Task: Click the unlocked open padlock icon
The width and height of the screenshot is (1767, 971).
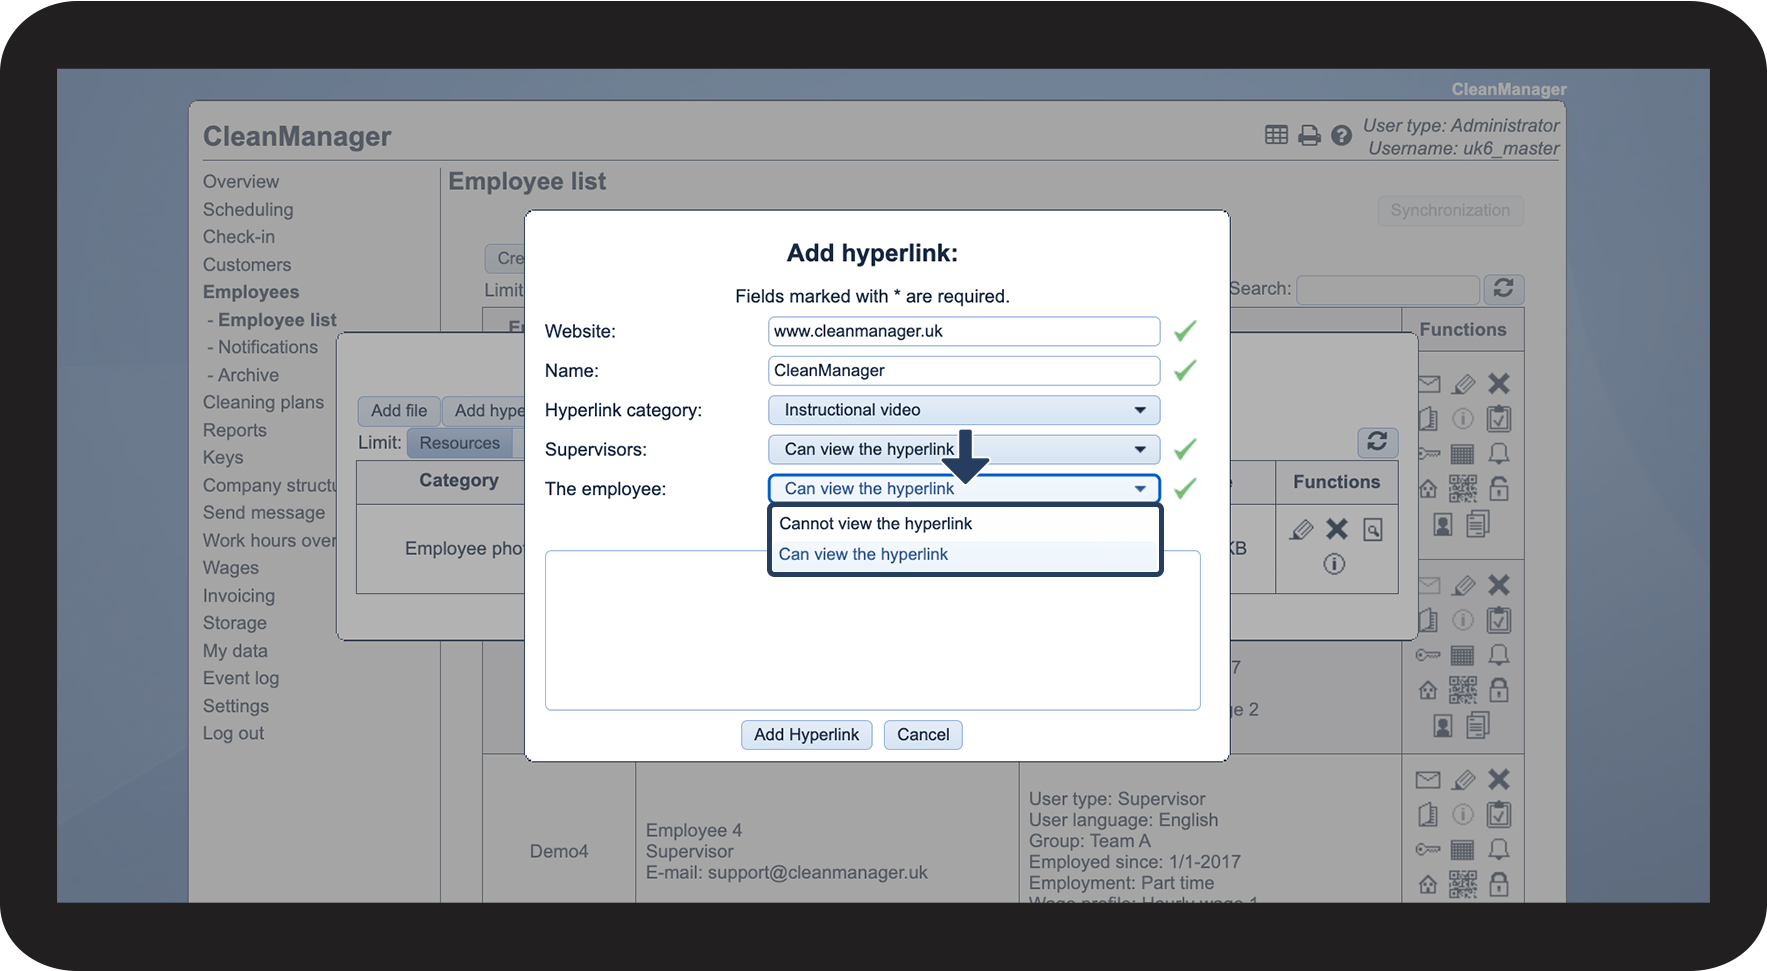Action: pos(1498,489)
